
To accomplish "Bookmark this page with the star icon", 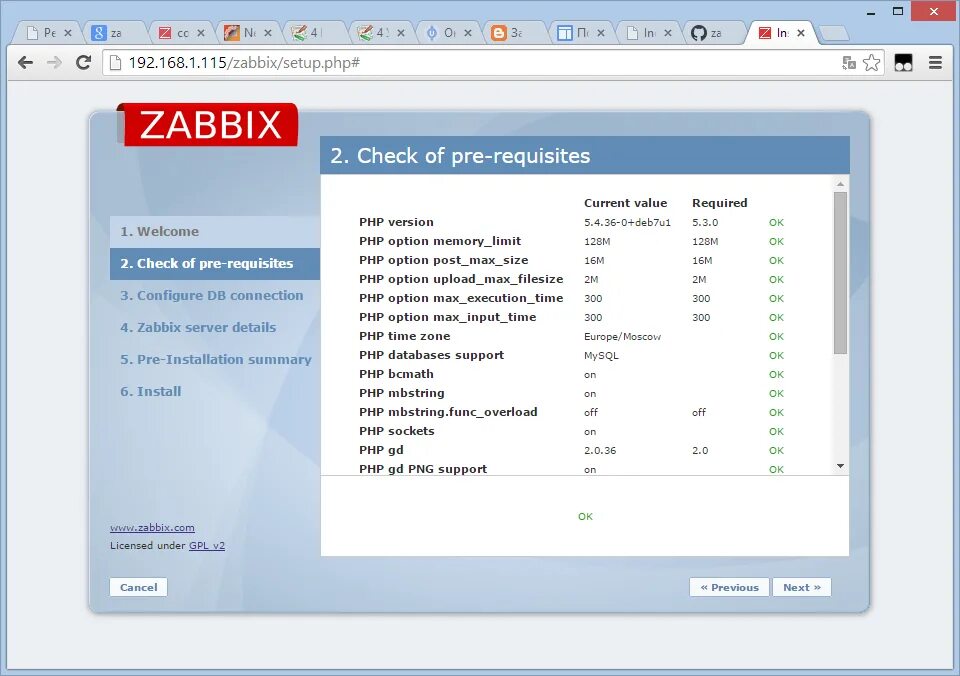I will tap(871, 62).
